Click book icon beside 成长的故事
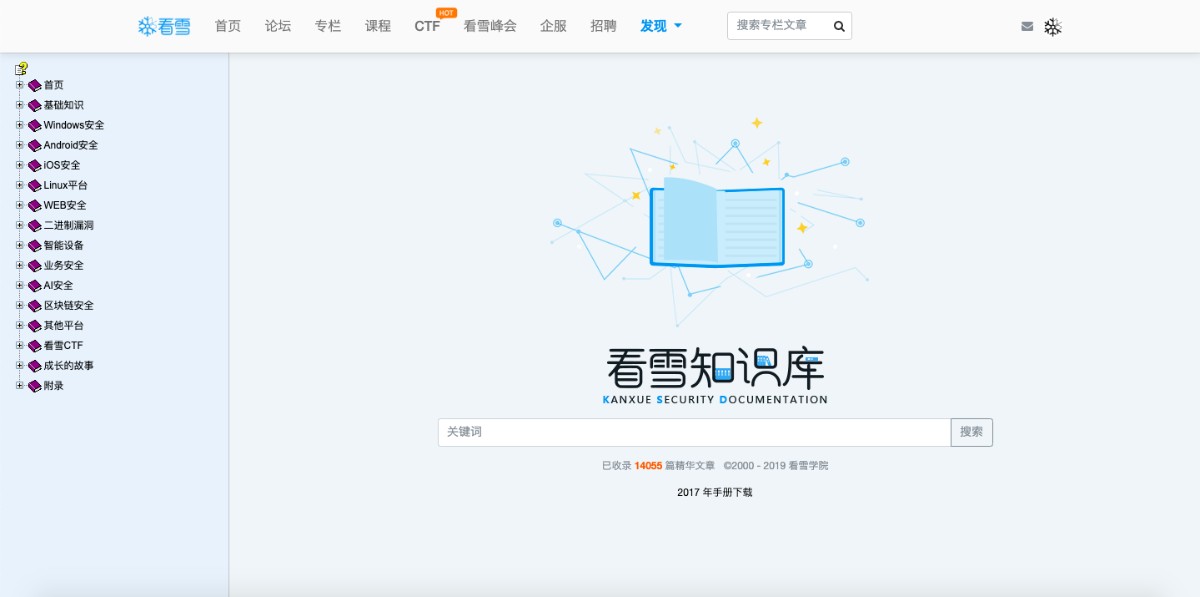Image resolution: width=1200 pixels, height=597 pixels. pos(35,365)
